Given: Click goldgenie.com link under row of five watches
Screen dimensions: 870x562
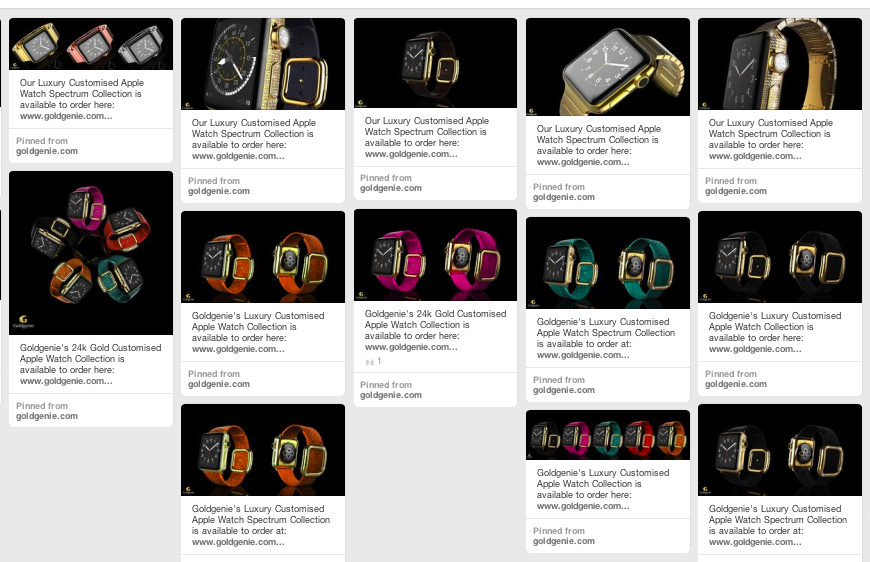Looking at the screenshot, I should (564, 541).
